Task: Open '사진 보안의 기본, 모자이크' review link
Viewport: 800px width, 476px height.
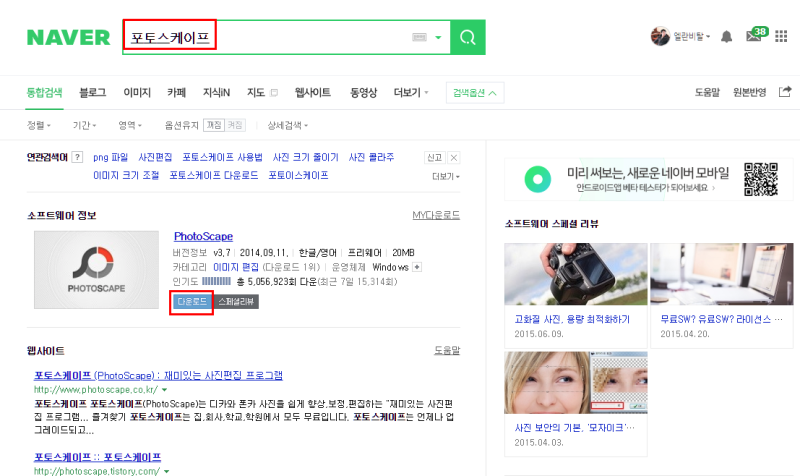Action: [x=574, y=428]
